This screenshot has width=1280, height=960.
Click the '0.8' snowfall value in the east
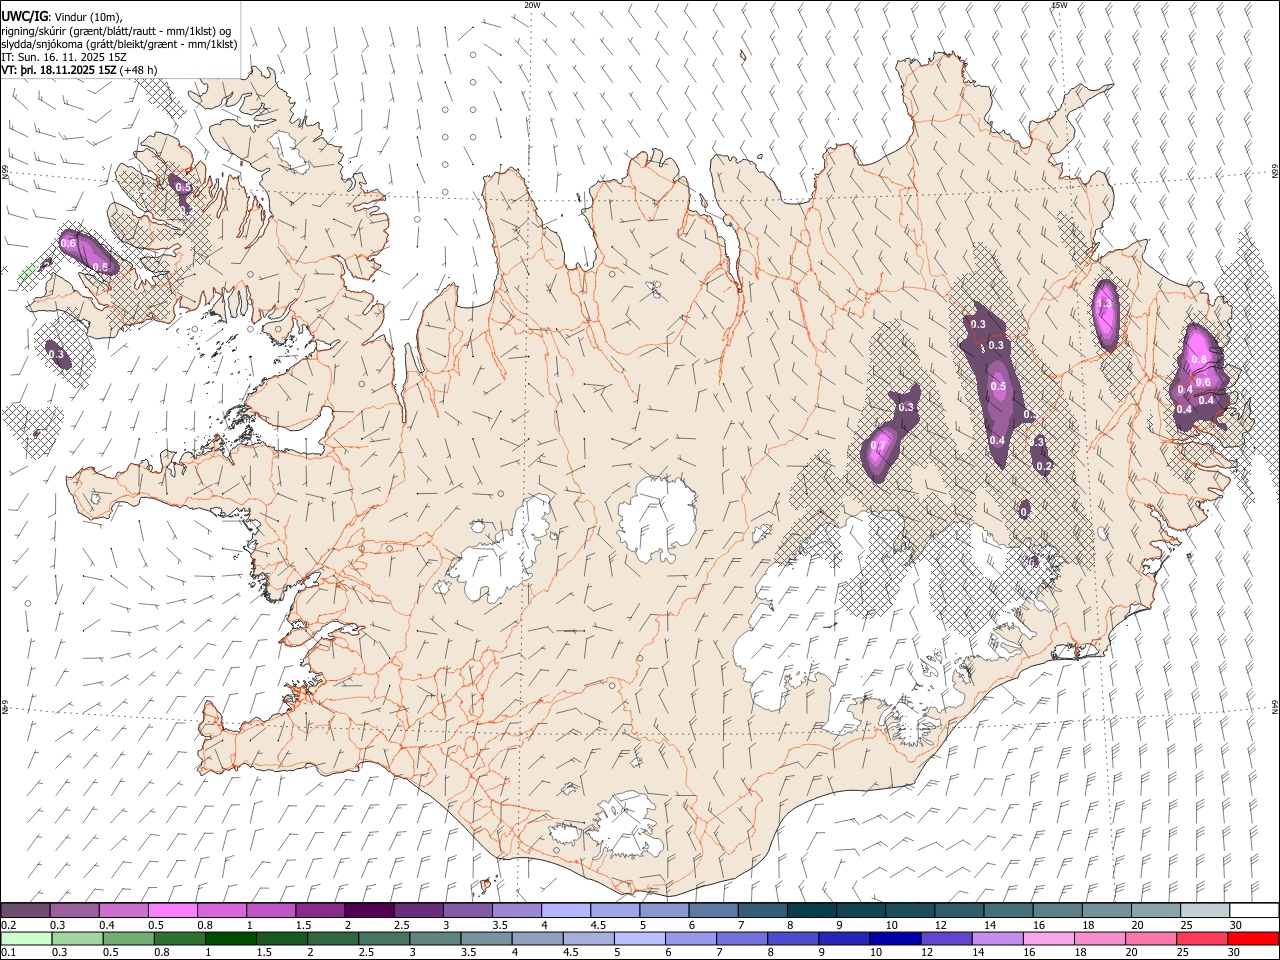1200,359
